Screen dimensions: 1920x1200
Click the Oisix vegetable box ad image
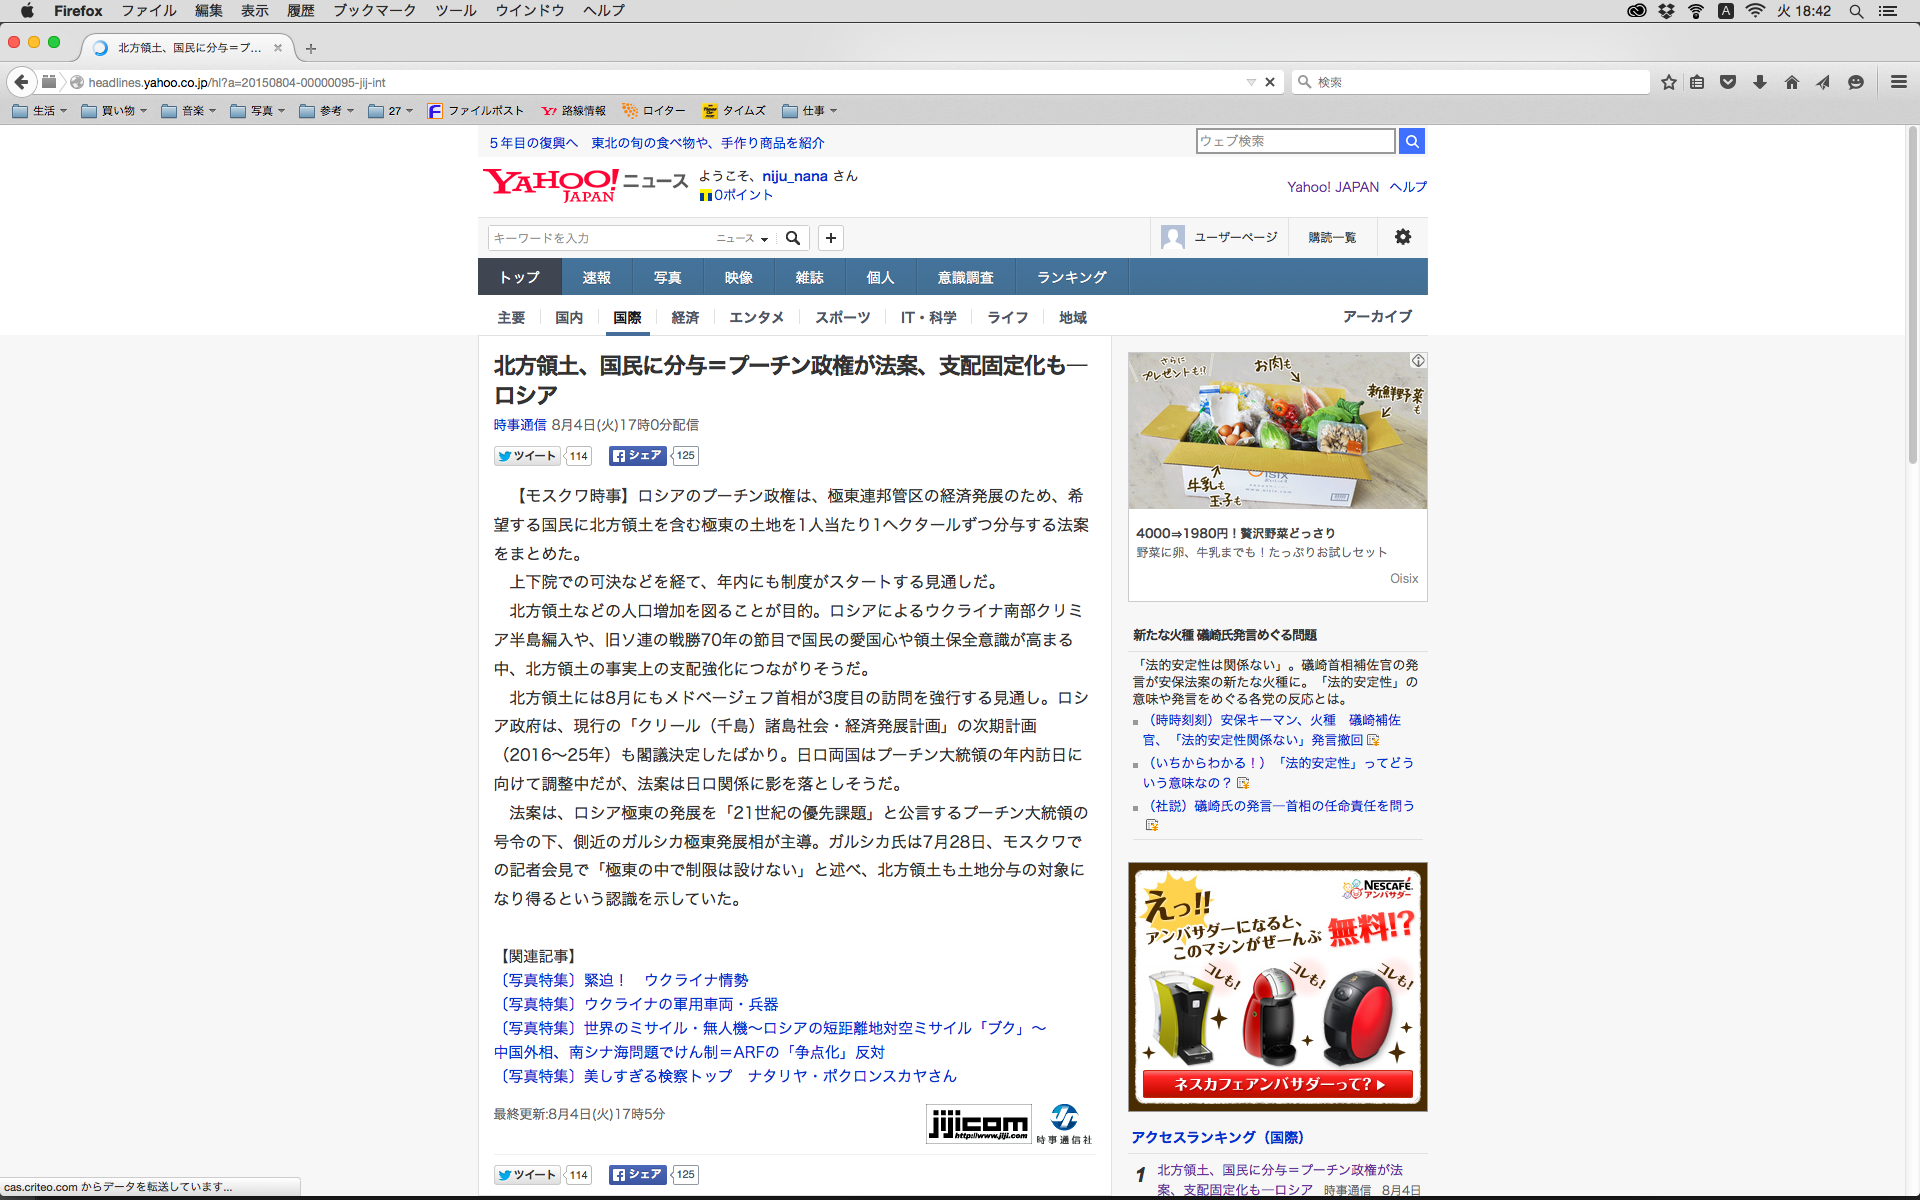[1277, 430]
